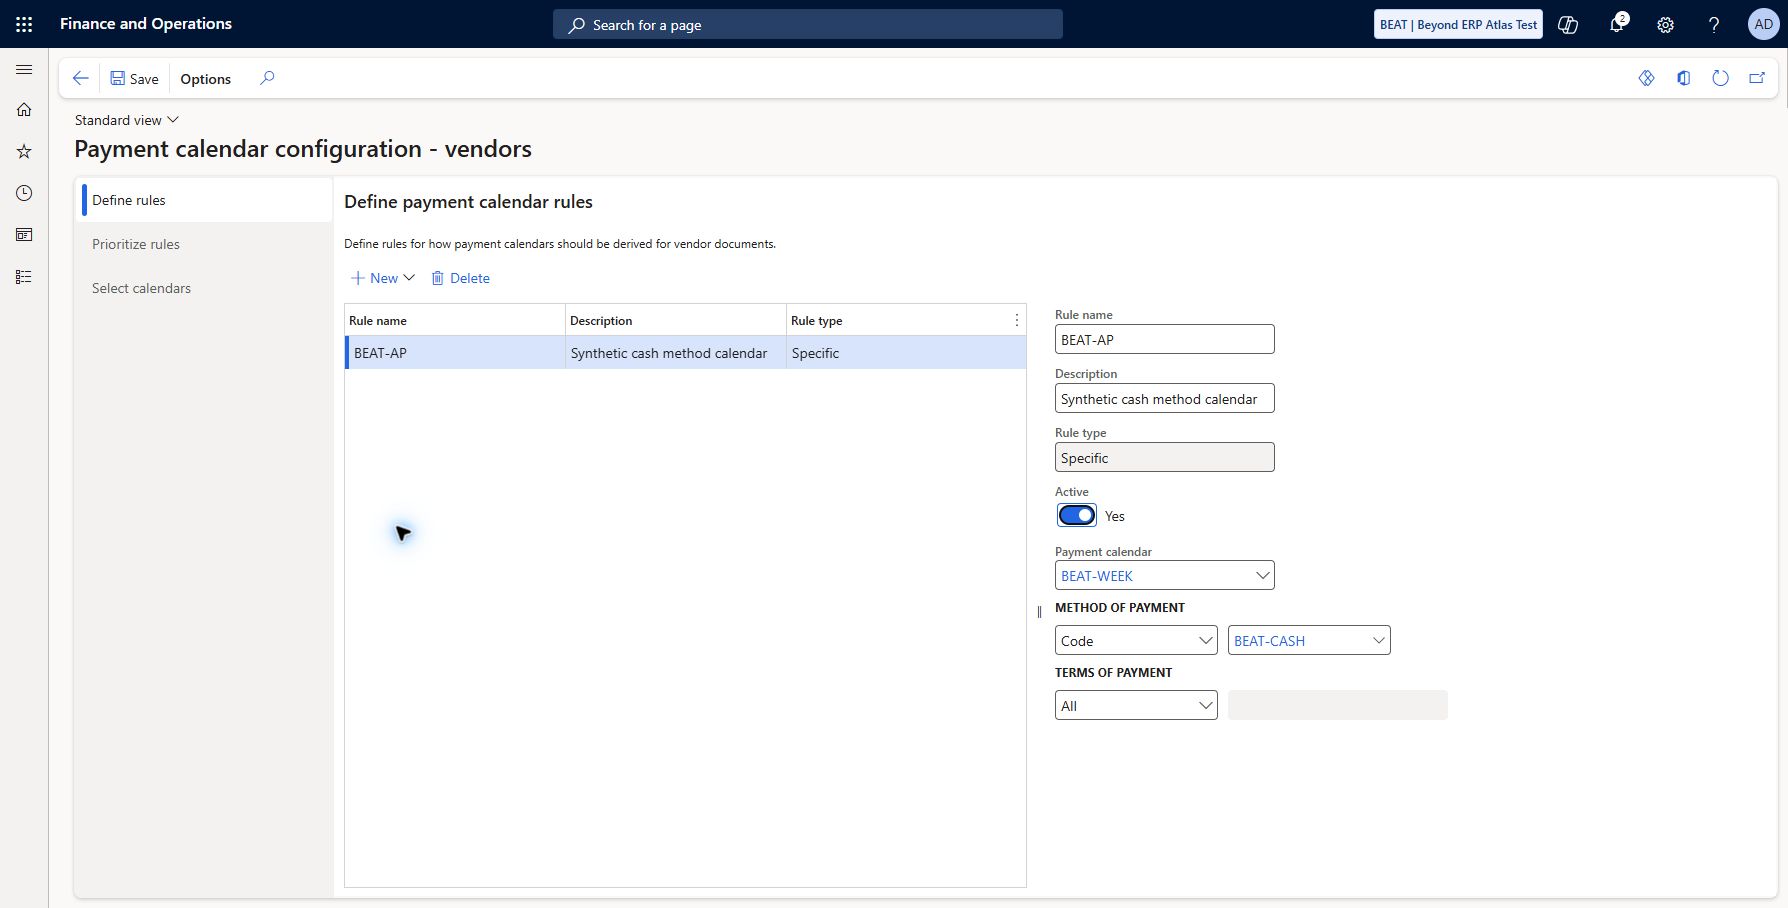Select the BEAT-AP rule row cell
This screenshot has width=1788, height=908.
tap(456, 353)
